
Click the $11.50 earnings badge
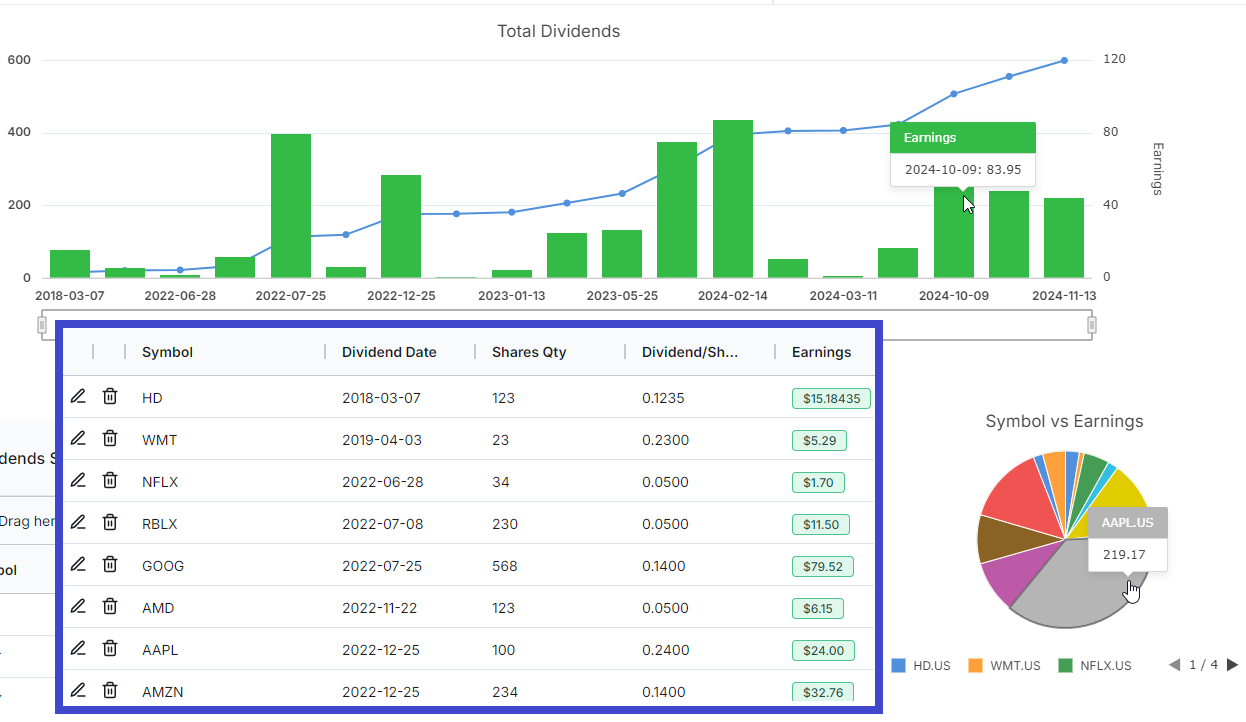[821, 524]
